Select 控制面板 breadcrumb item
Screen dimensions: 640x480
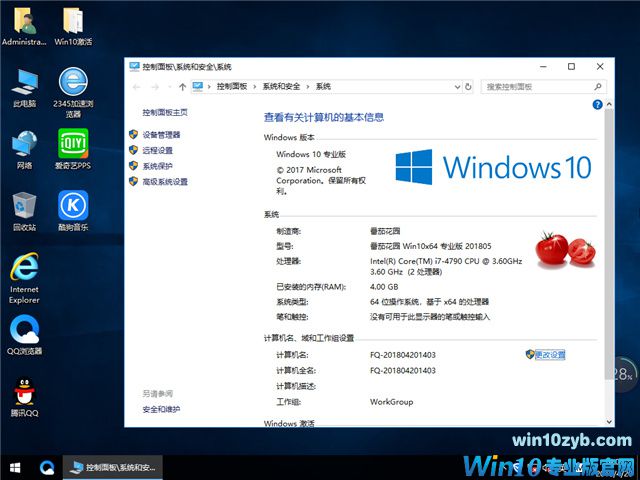coord(232,87)
